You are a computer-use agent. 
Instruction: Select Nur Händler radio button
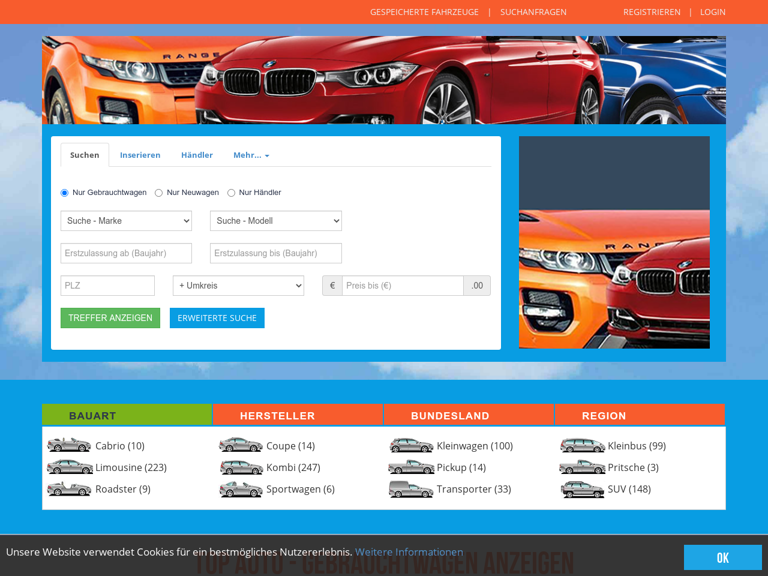click(231, 193)
